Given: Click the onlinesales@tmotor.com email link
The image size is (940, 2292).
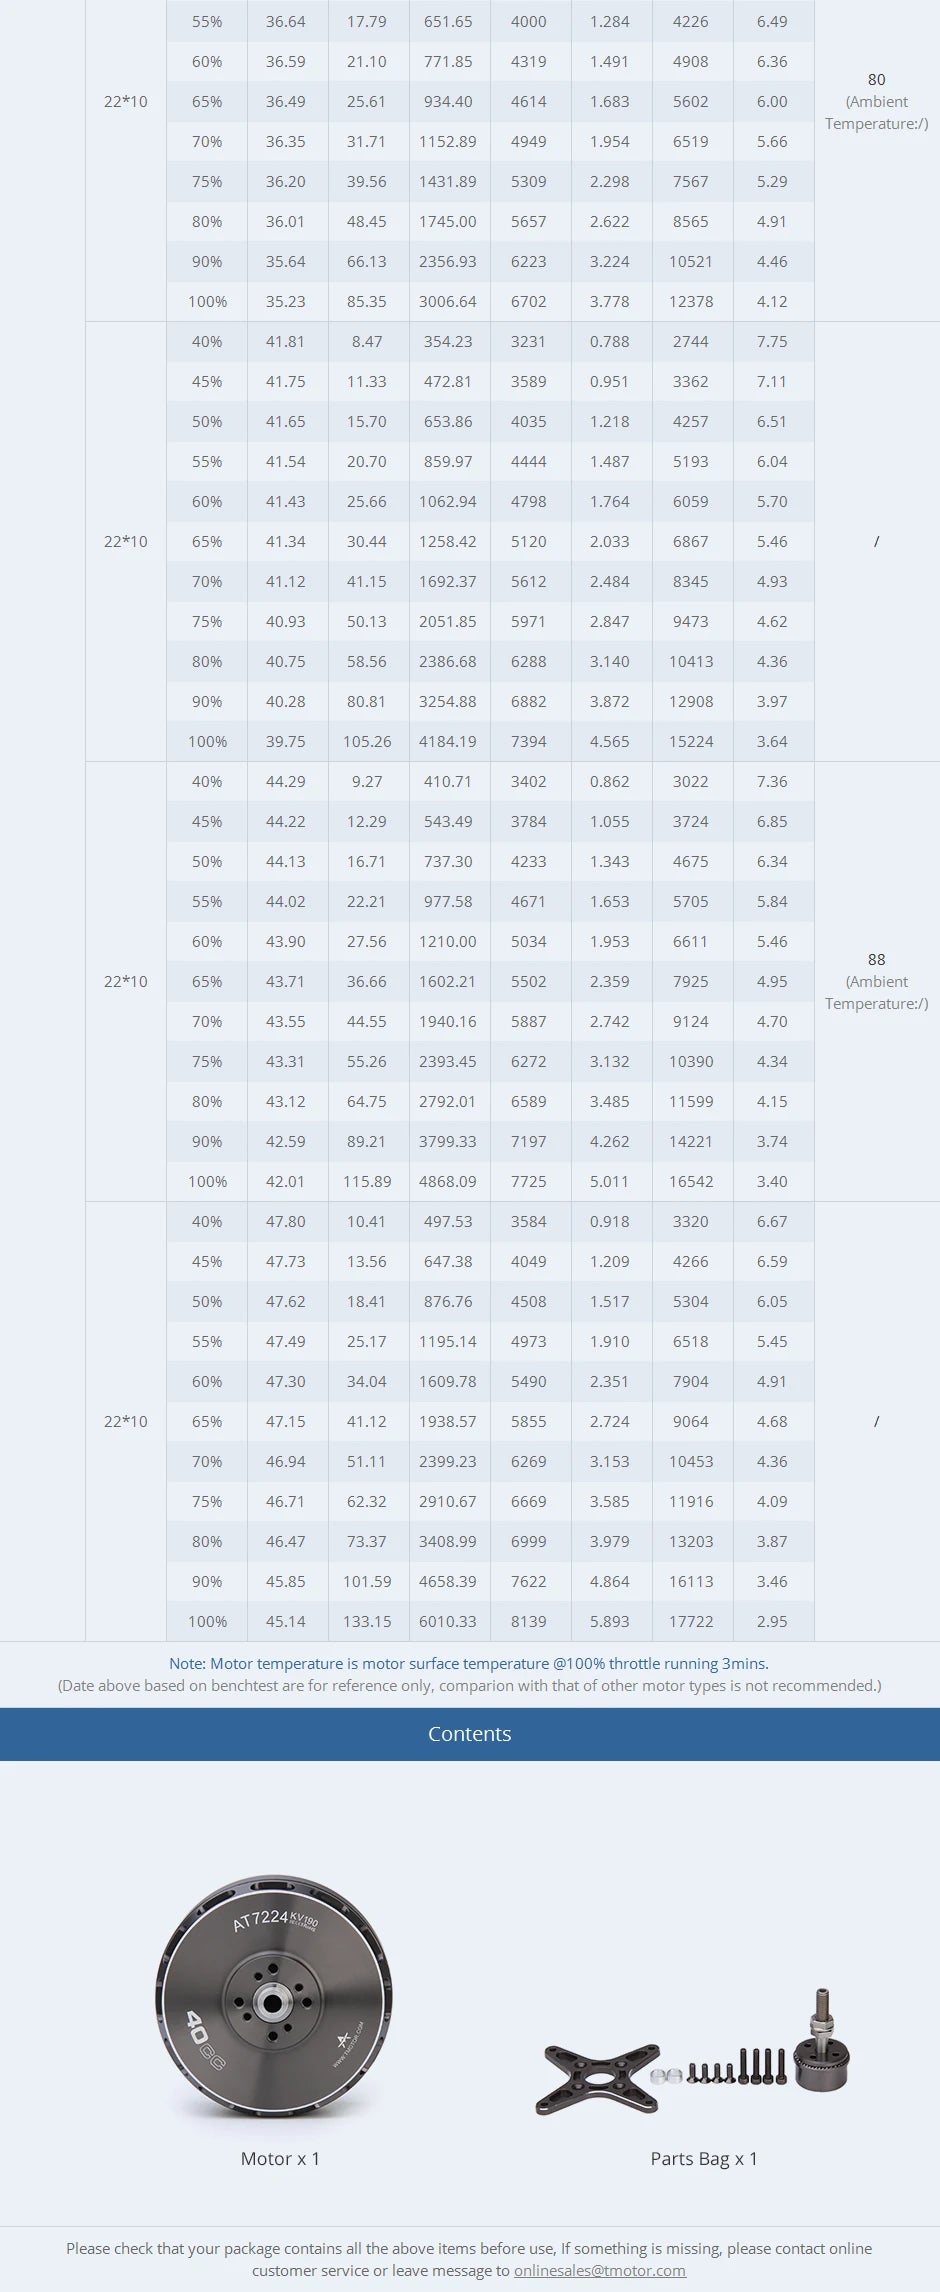Looking at the screenshot, I should pyautogui.click(x=599, y=2270).
